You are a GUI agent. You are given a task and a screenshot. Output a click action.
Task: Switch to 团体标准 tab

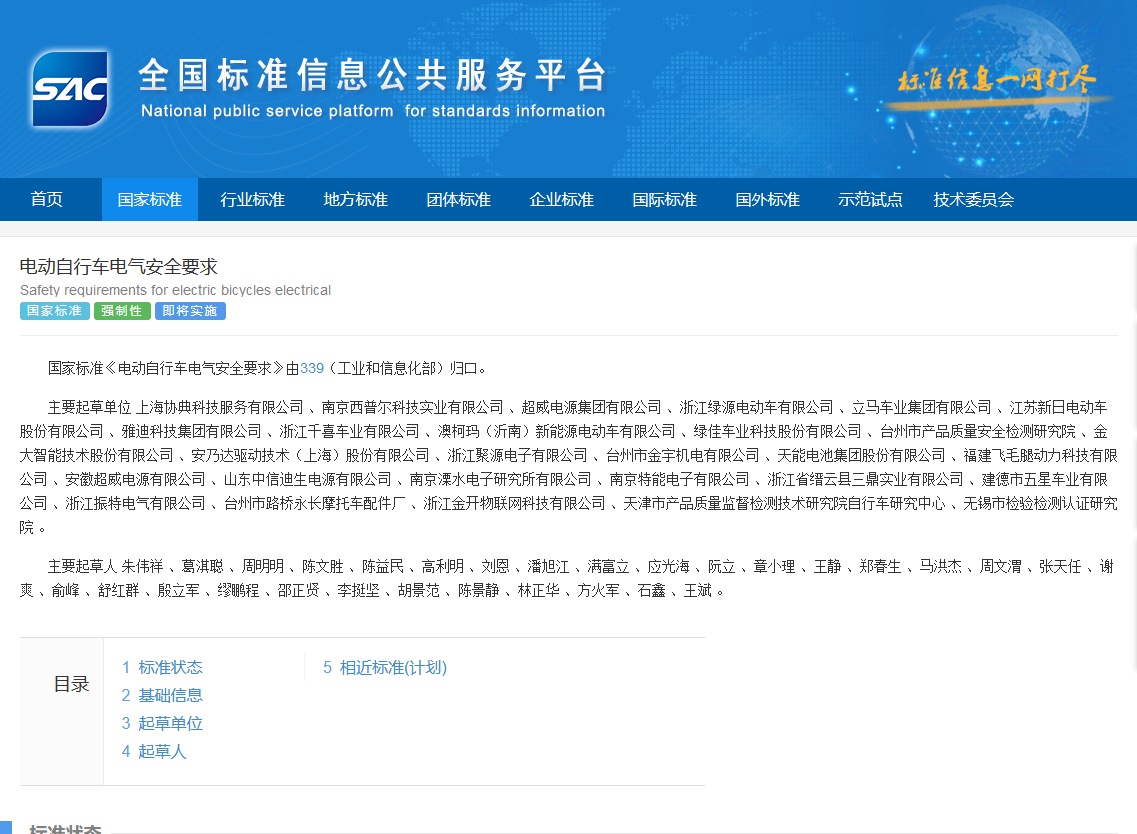pos(459,200)
